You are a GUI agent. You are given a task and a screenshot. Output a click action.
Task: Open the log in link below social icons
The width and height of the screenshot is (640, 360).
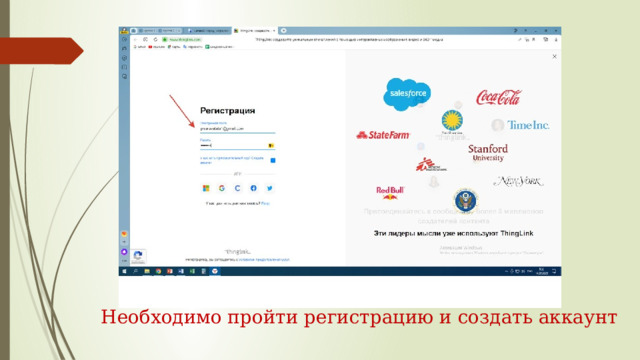(x=266, y=203)
